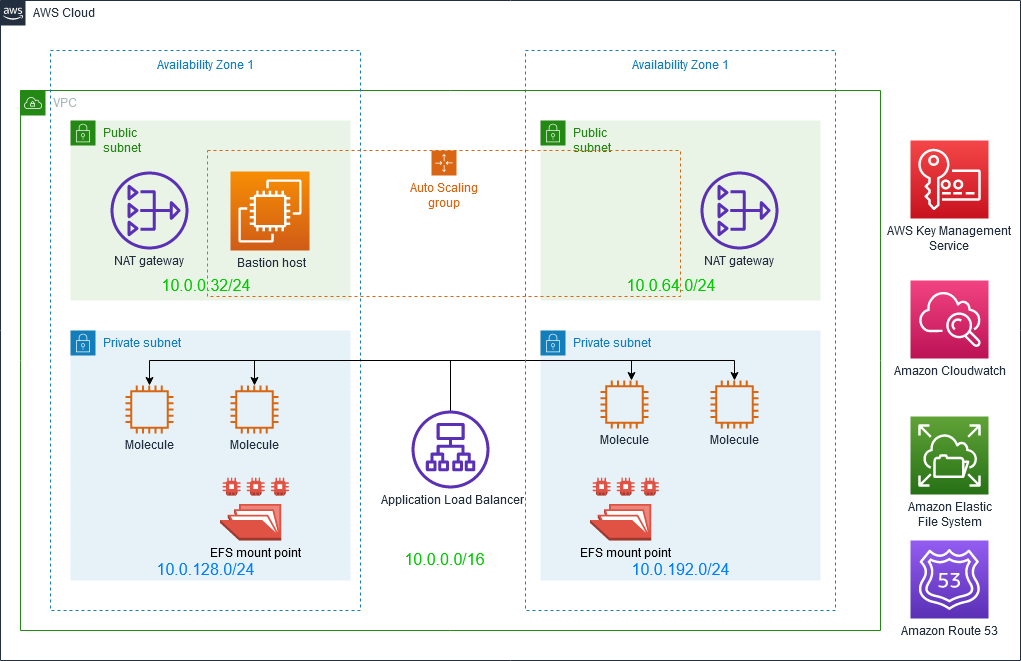Click the right 'Private subnet' label
Viewport: 1021px width, 661px height.
click(612, 343)
